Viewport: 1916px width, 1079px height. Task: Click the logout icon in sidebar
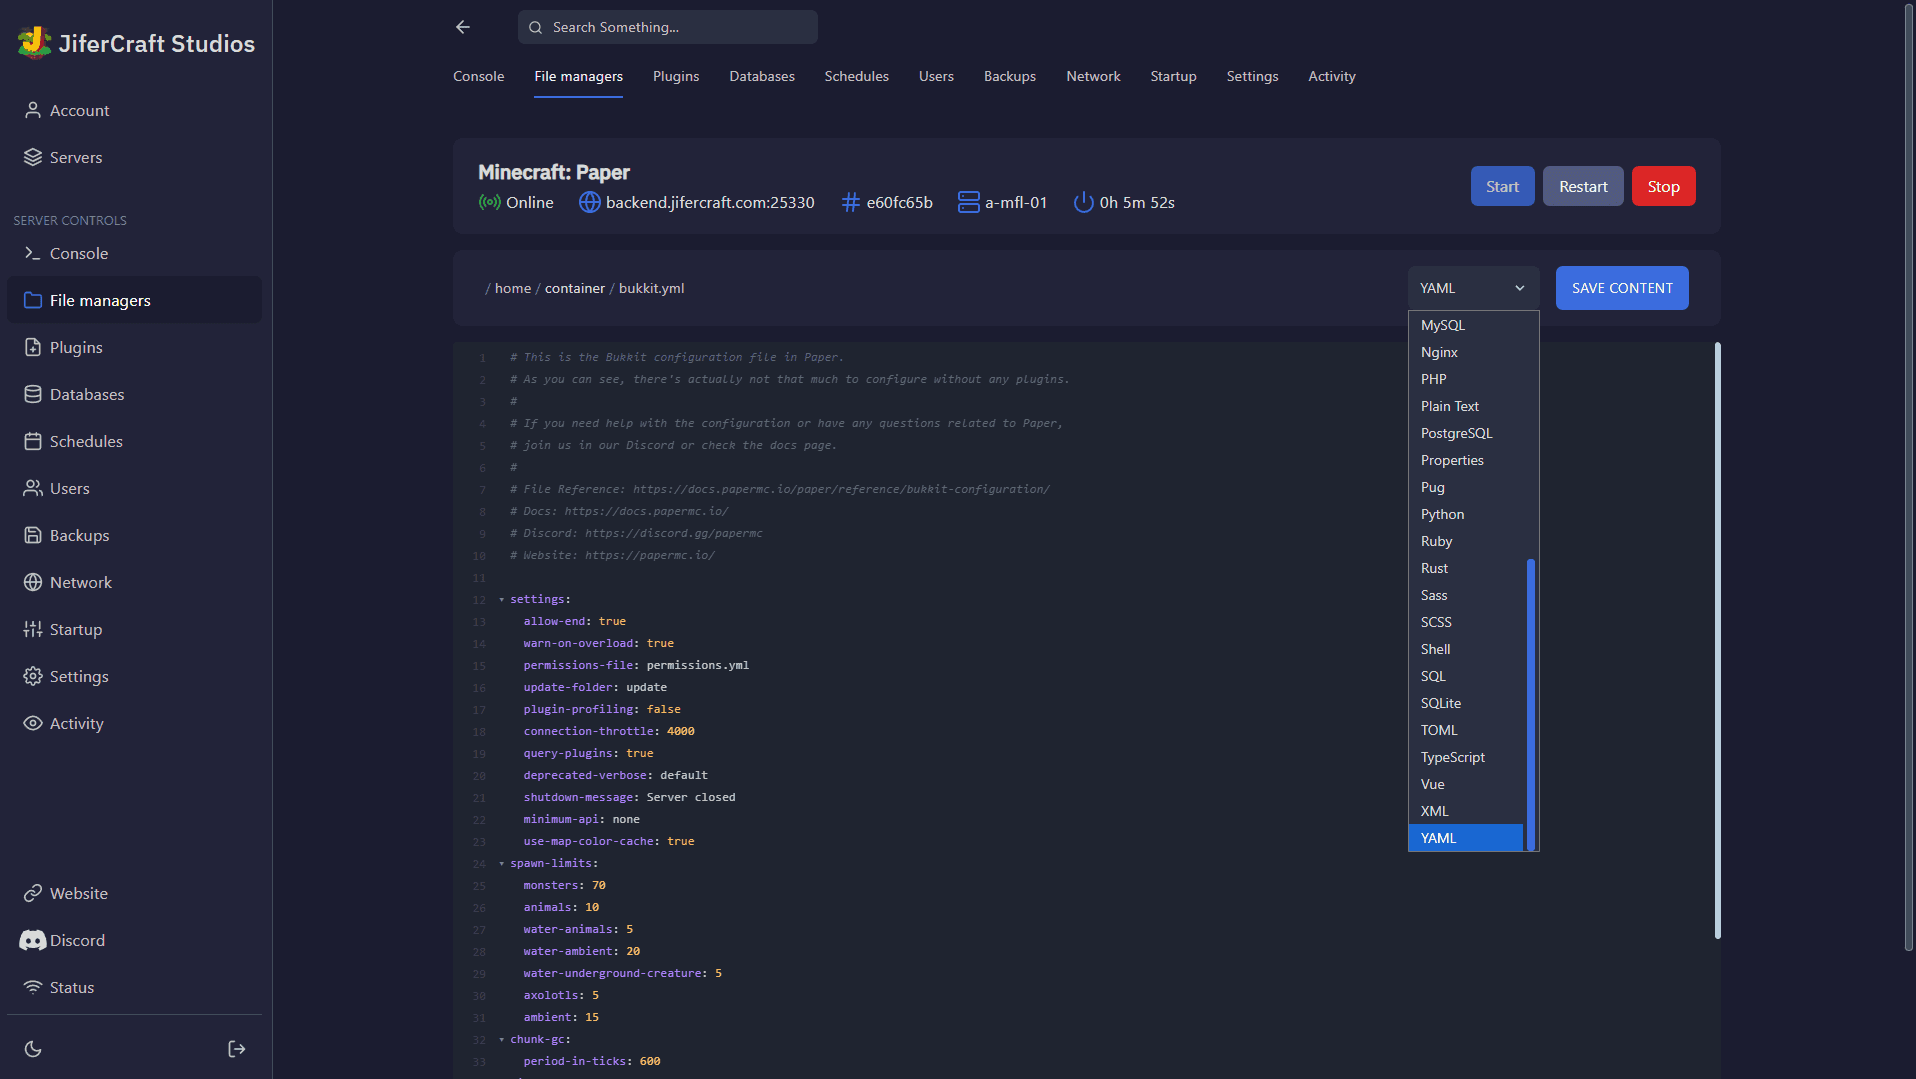point(236,1049)
